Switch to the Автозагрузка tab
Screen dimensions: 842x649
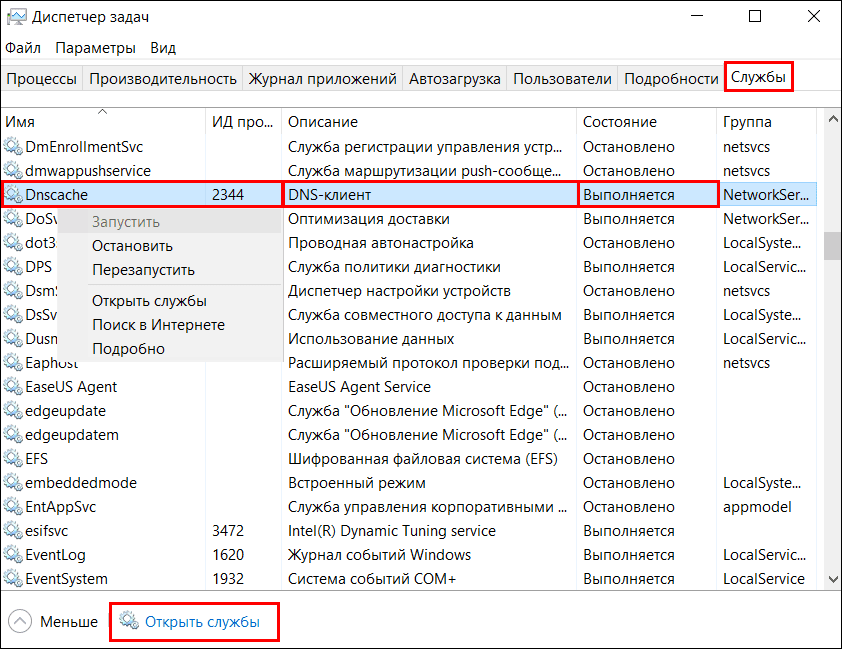click(454, 79)
